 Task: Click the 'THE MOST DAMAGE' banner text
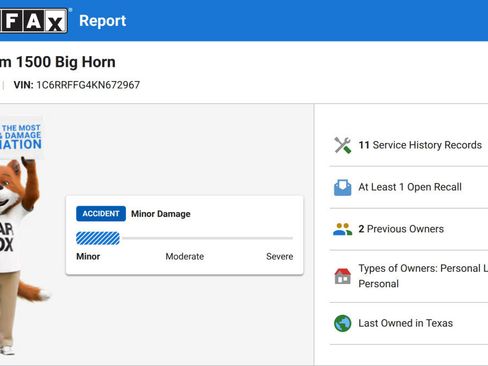[x=21, y=137]
